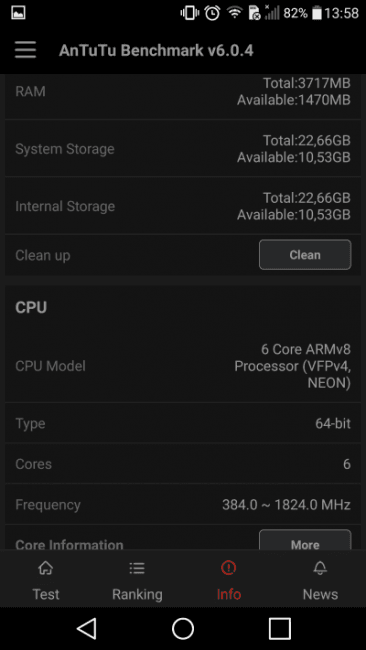Tap the Android back triangle

pyautogui.click(x=87, y=628)
